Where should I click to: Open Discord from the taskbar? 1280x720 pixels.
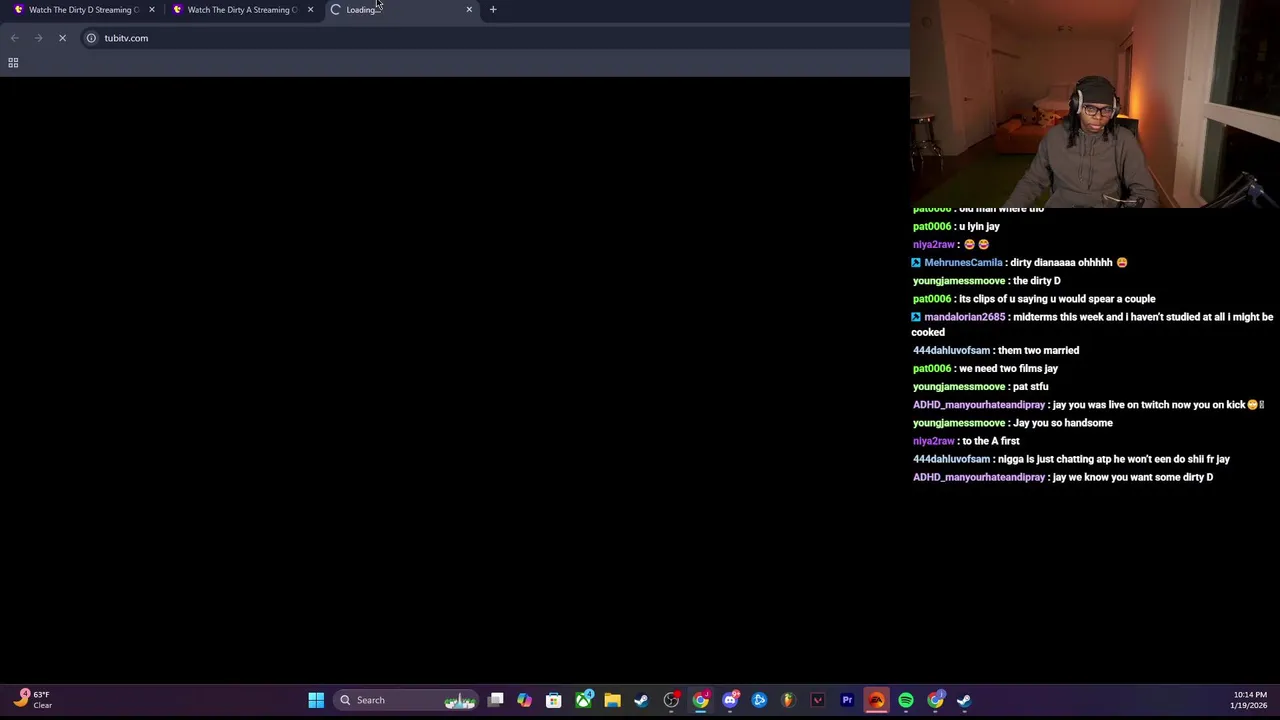point(730,700)
